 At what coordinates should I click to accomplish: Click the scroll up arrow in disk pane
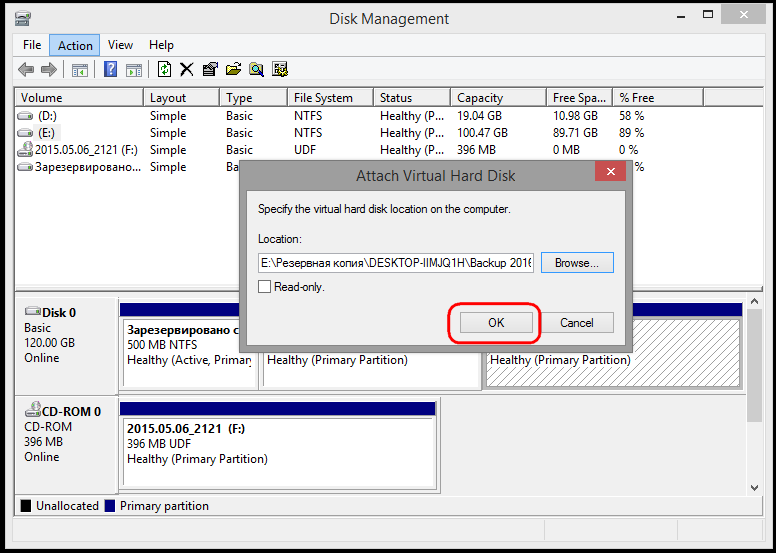754,302
